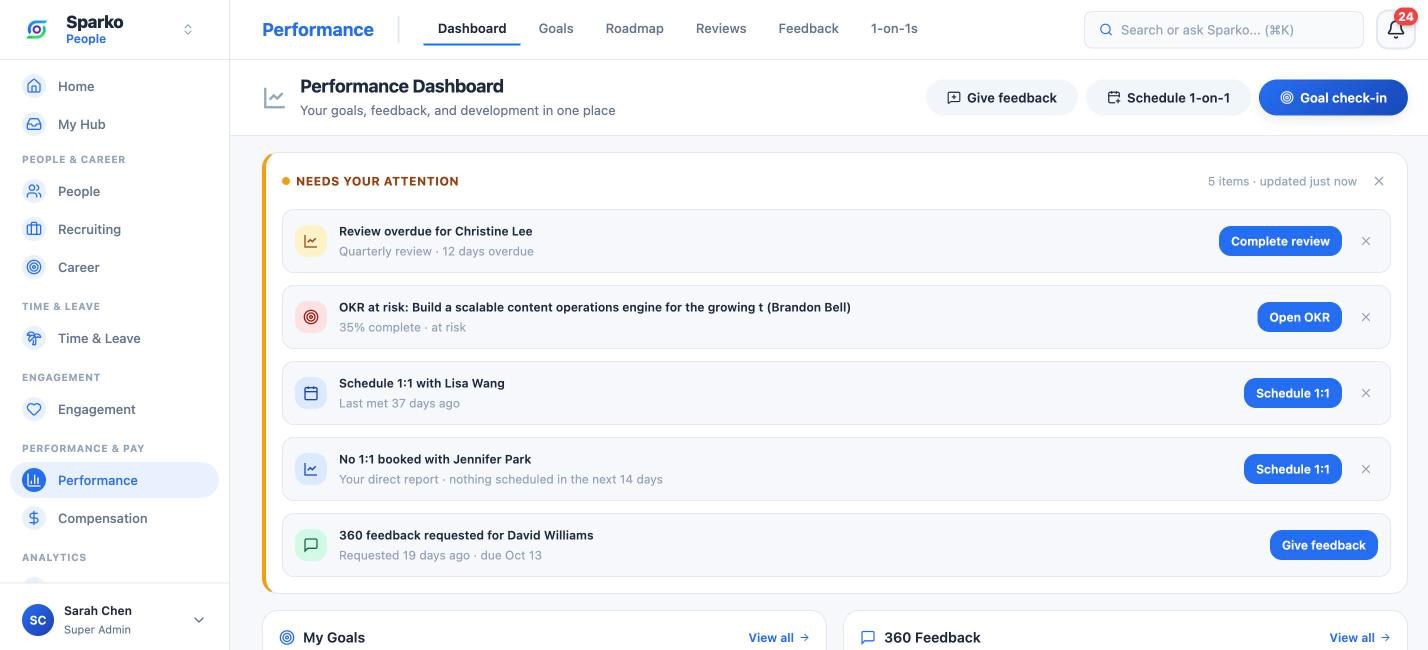Viewport: 1428px width, 650px height.
Task: Switch to the Reviews tab
Action: click(721, 29)
